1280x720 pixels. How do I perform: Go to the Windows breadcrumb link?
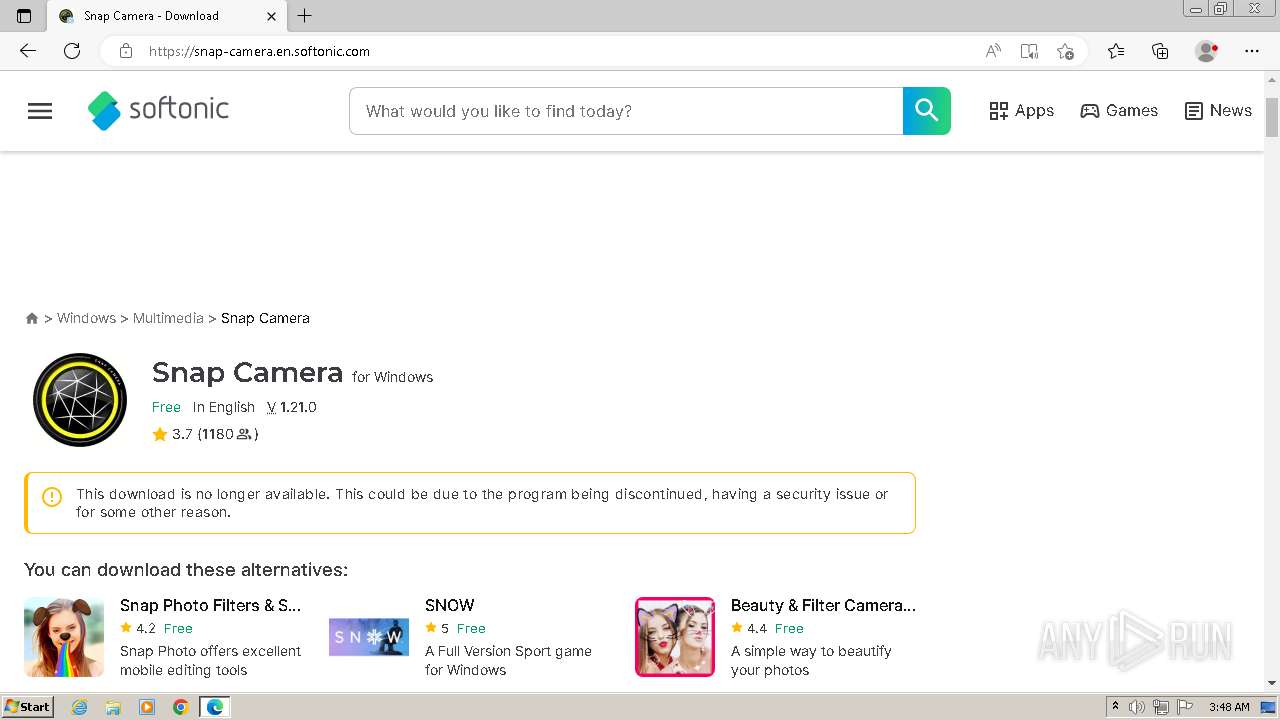coord(86,318)
